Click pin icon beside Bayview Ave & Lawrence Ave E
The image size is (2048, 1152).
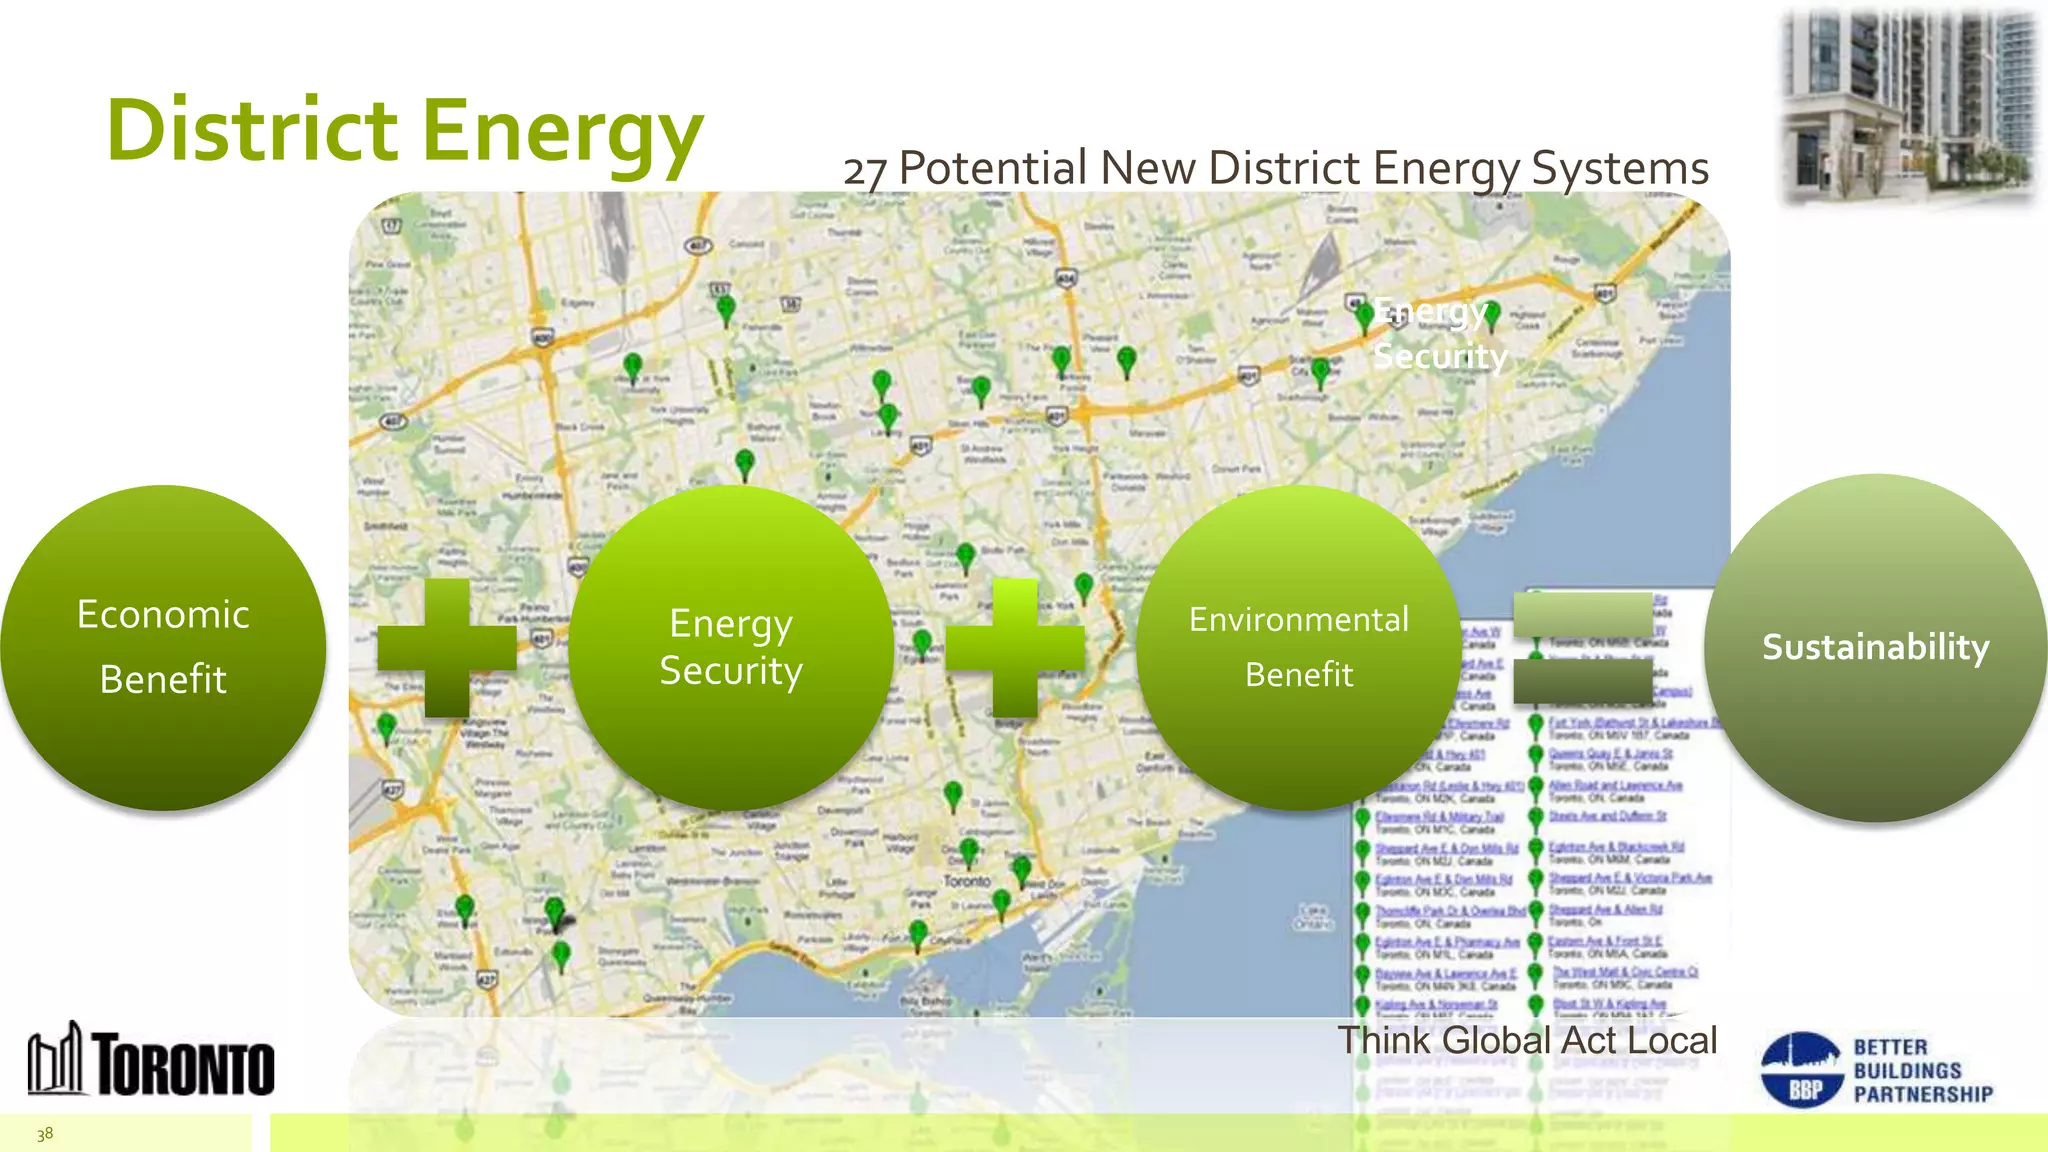(1362, 977)
